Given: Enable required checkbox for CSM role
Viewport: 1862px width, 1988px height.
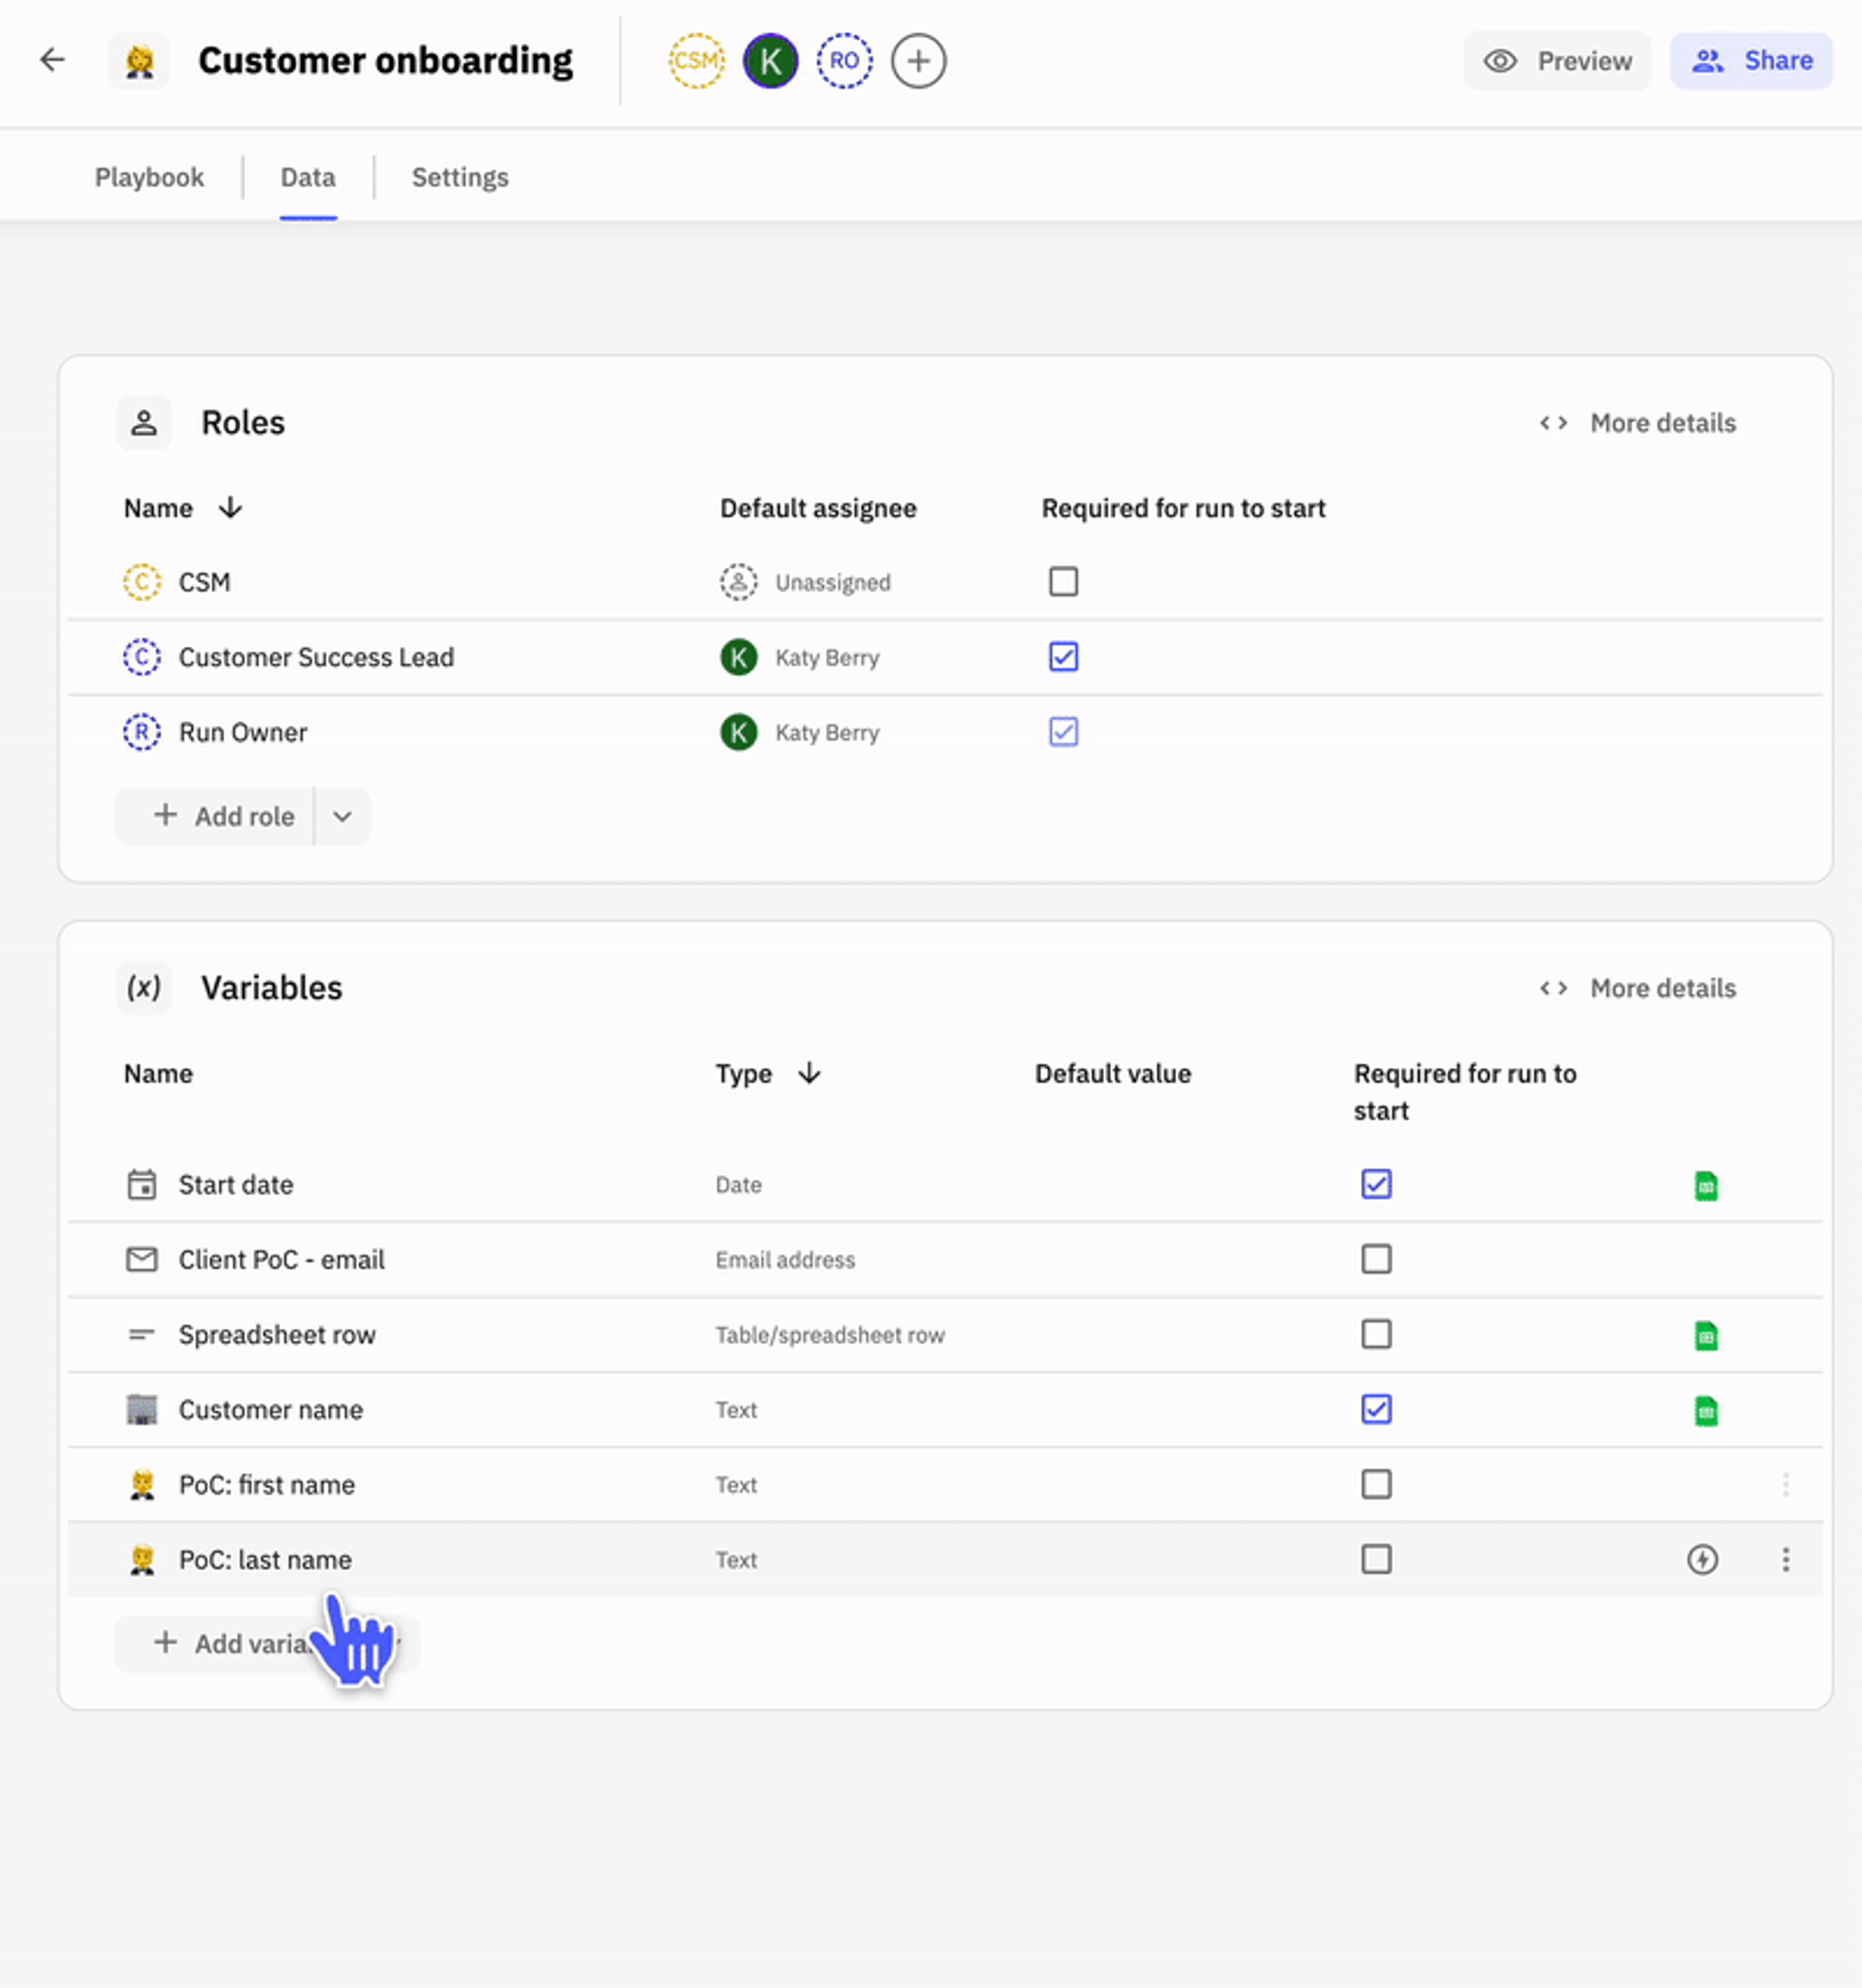Looking at the screenshot, I should [x=1063, y=581].
